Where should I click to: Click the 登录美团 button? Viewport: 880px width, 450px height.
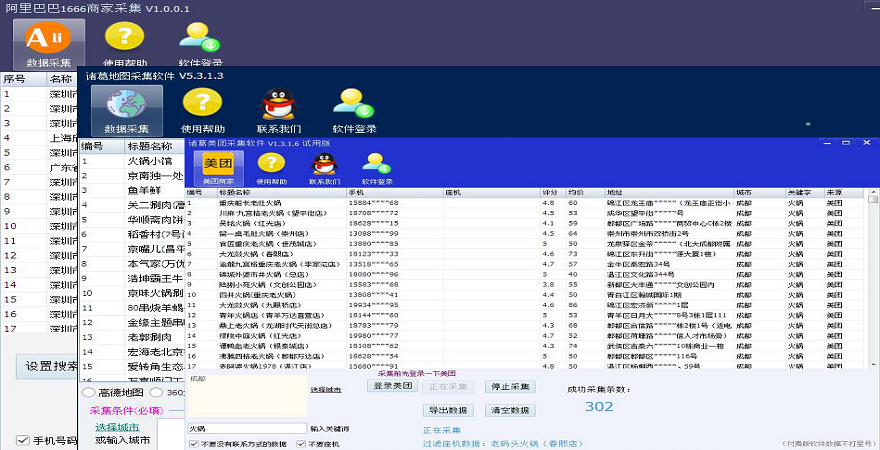392,386
